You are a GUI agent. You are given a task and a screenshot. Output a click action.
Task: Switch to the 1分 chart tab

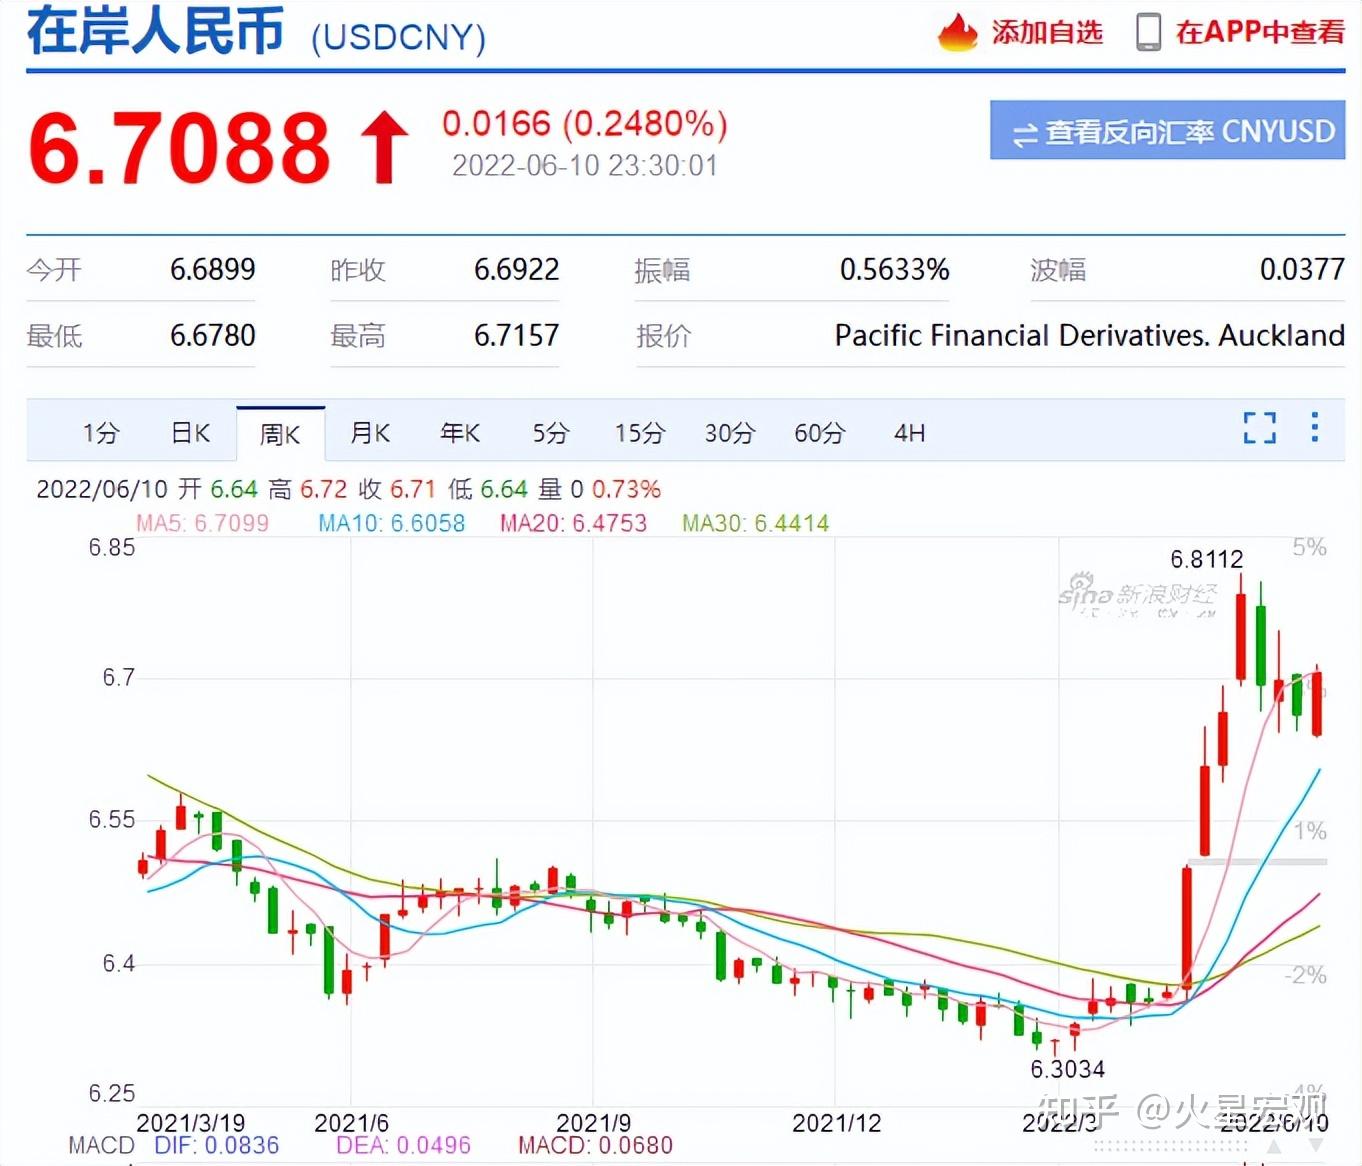click(101, 433)
